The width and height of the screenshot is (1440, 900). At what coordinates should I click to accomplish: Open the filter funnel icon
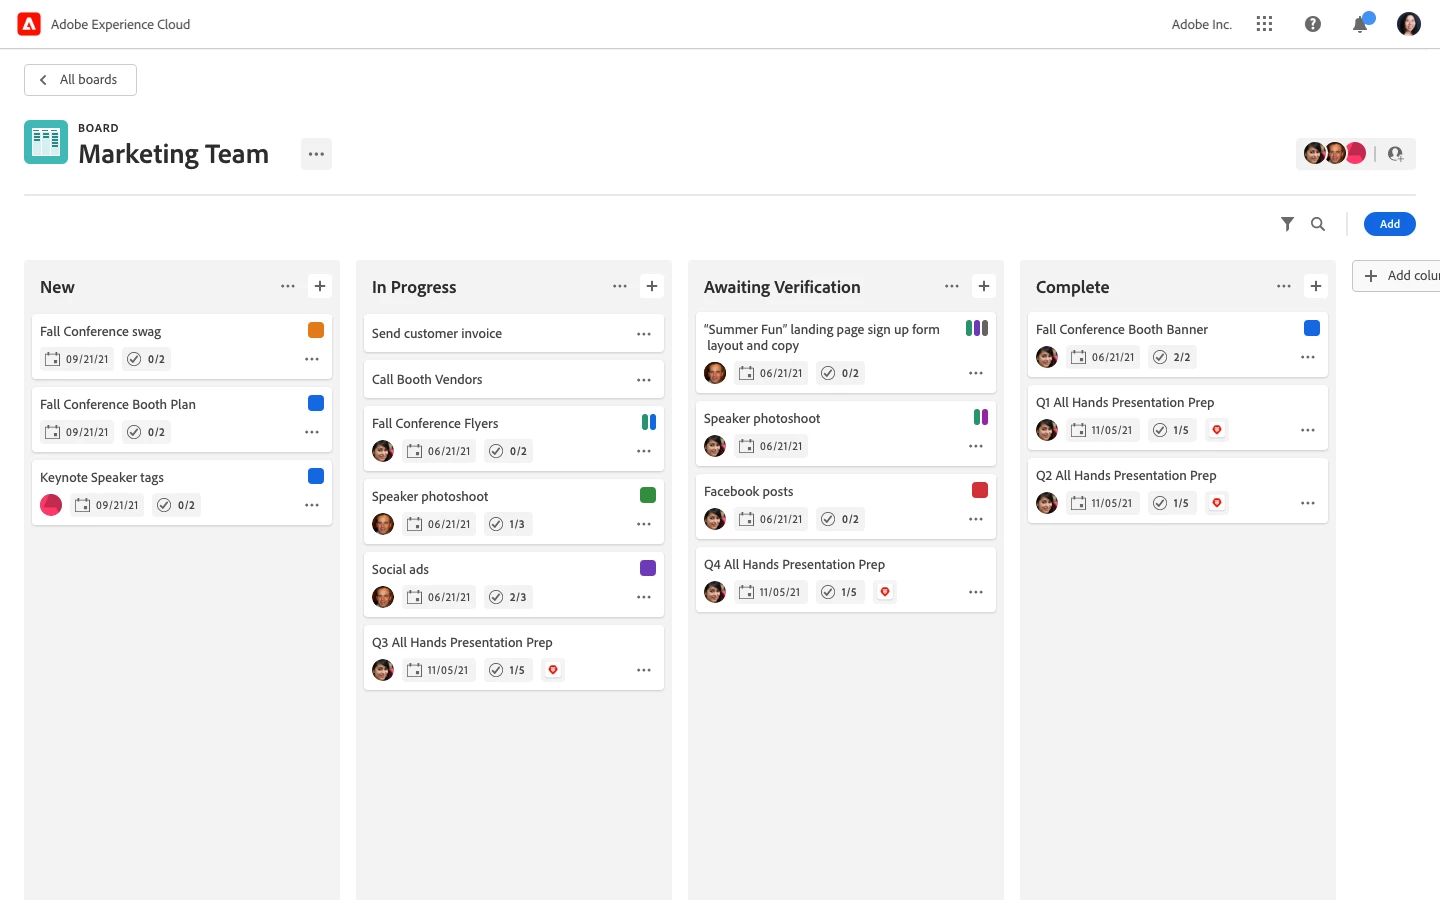[x=1288, y=224]
